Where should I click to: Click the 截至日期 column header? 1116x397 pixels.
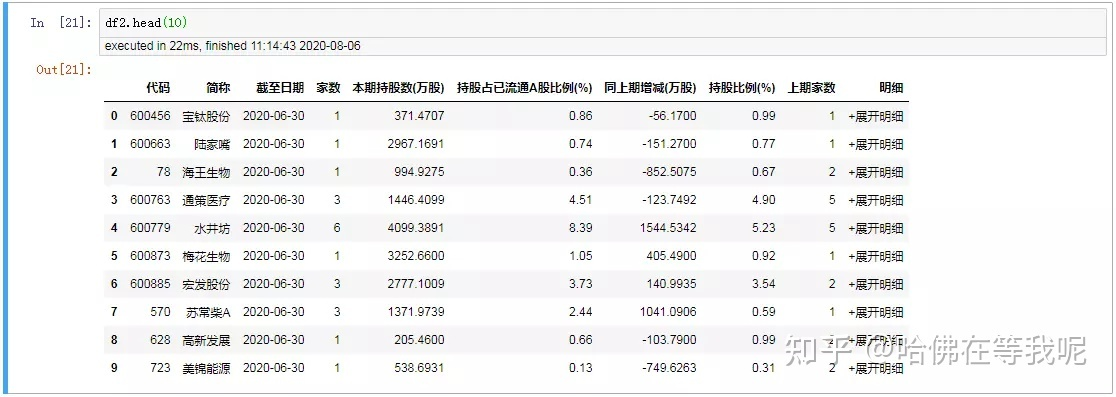280,88
